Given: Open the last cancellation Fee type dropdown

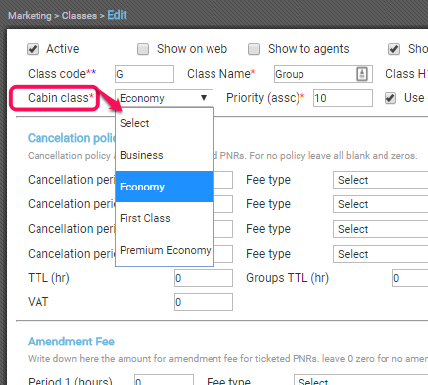Looking at the screenshot, I should click(381, 254).
